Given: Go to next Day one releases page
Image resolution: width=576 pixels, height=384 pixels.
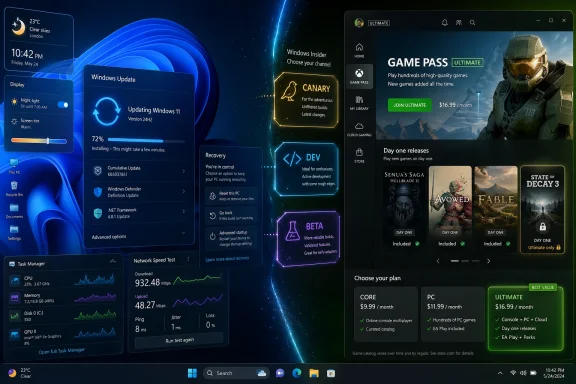Looking at the screenshot, I should click(489, 261).
